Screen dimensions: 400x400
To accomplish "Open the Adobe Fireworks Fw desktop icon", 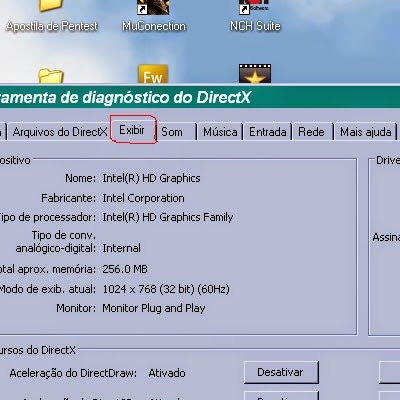I will point(153,74).
